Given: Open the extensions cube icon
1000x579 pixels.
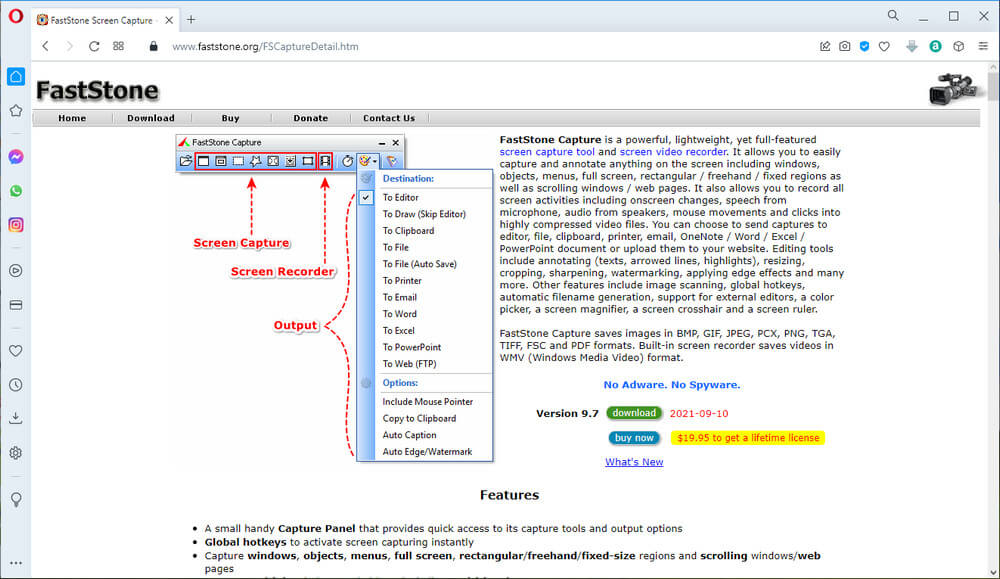Looking at the screenshot, I should point(959,46).
